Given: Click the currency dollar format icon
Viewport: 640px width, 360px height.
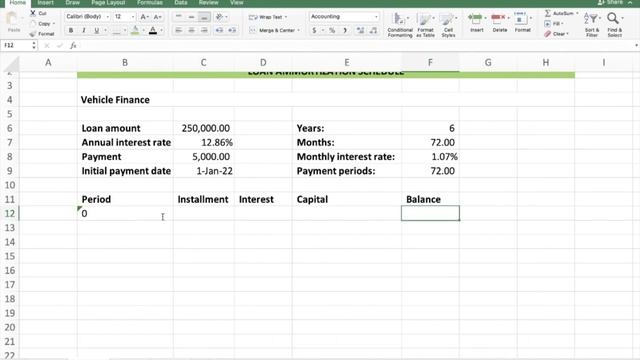Looking at the screenshot, I should (x=314, y=31).
